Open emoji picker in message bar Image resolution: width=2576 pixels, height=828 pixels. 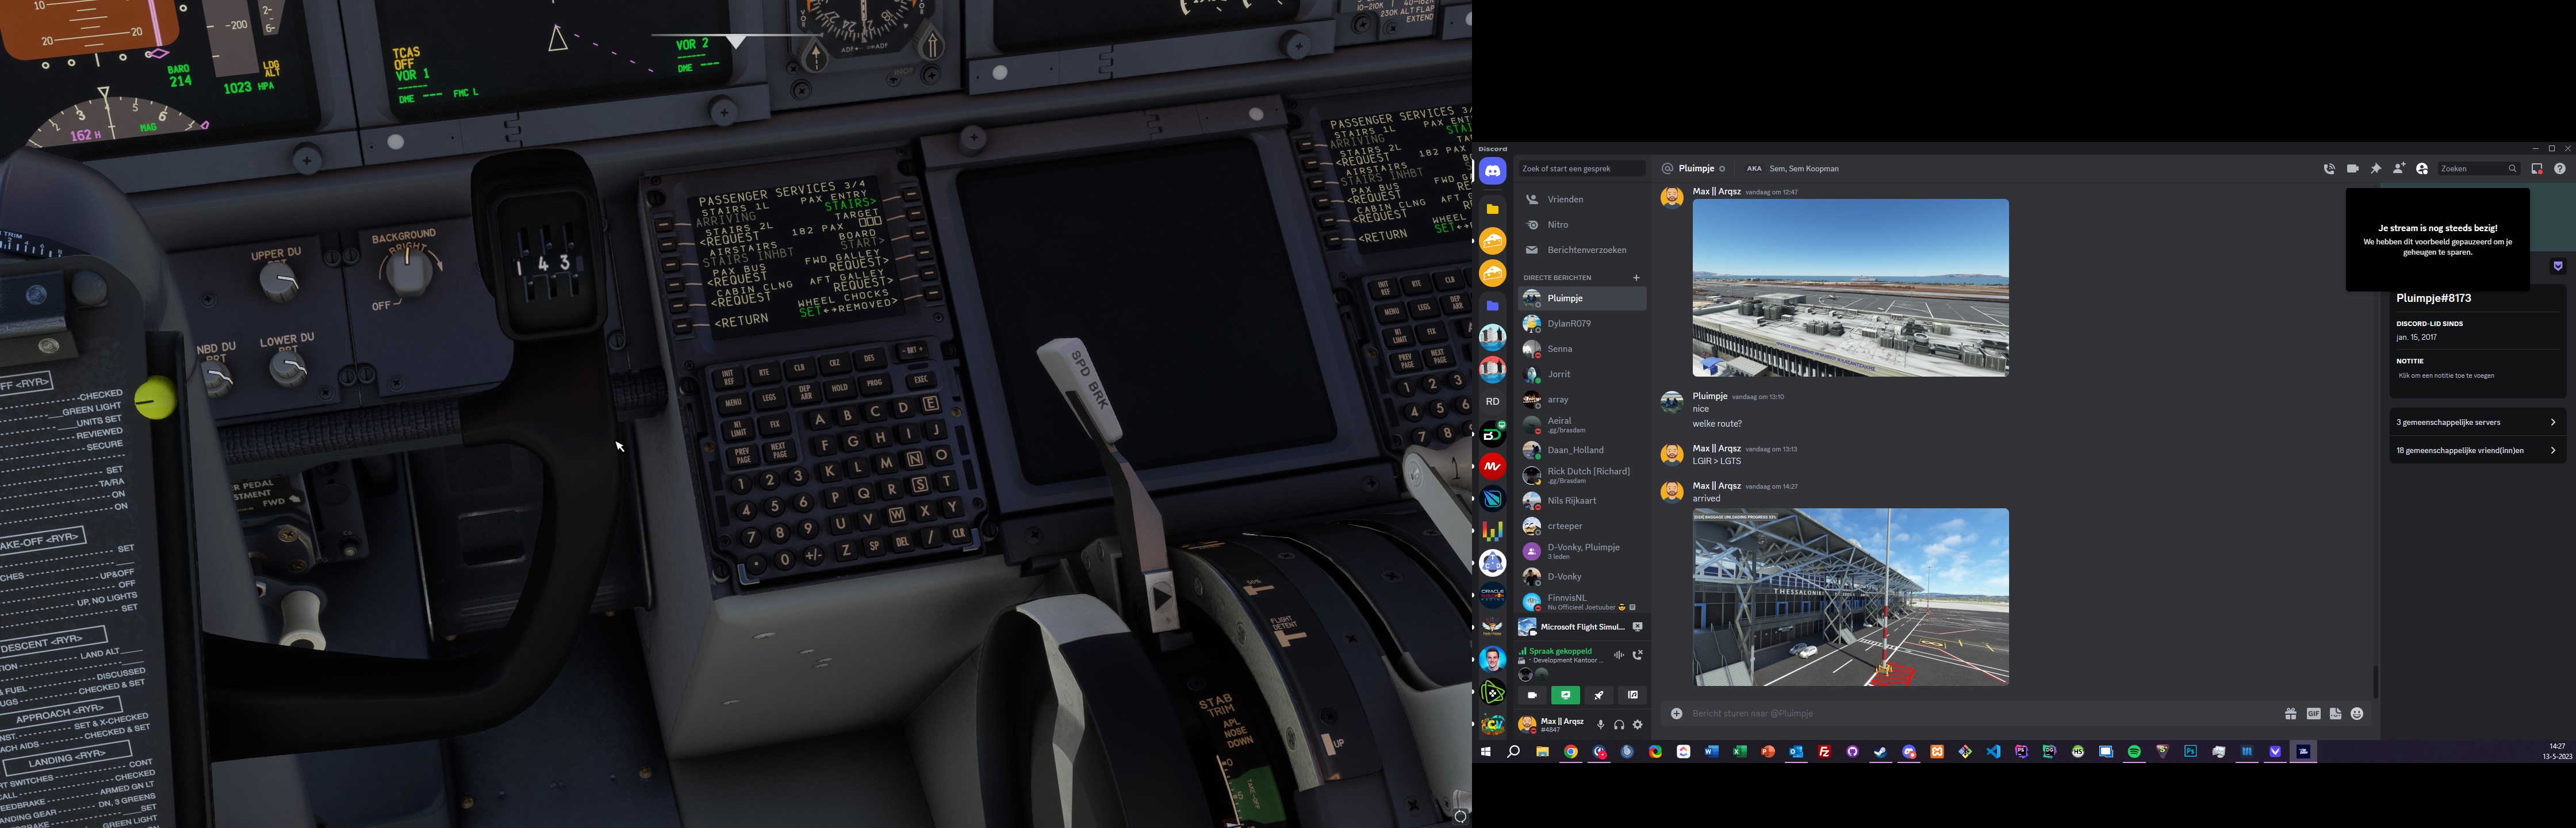2357,714
